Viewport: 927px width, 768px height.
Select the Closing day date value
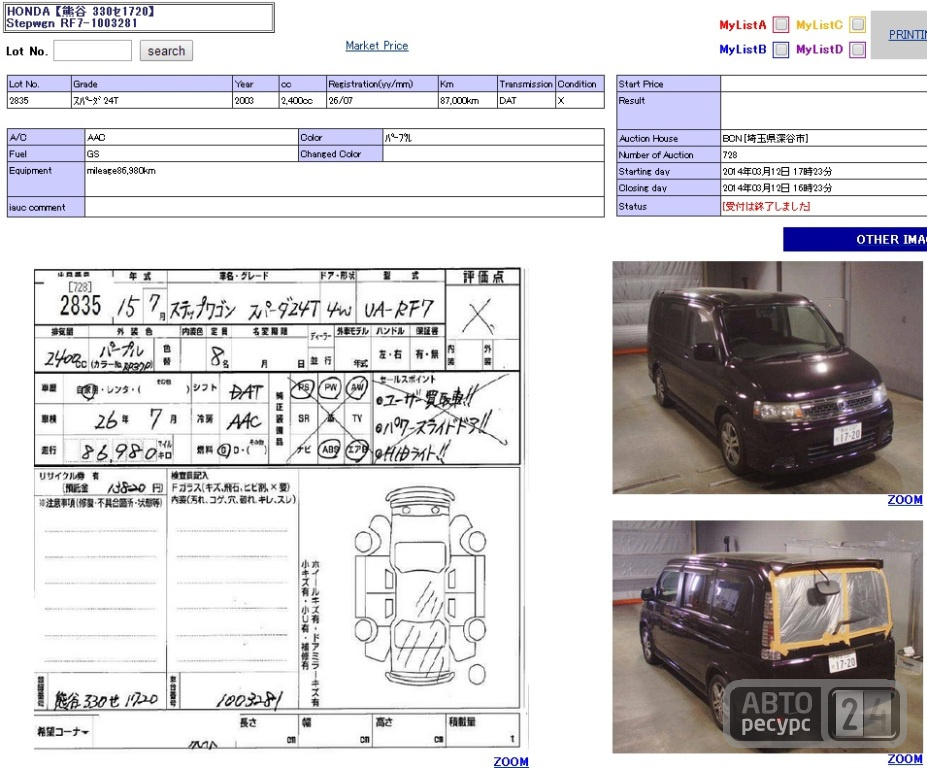pyautogui.click(x=777, y=188)
